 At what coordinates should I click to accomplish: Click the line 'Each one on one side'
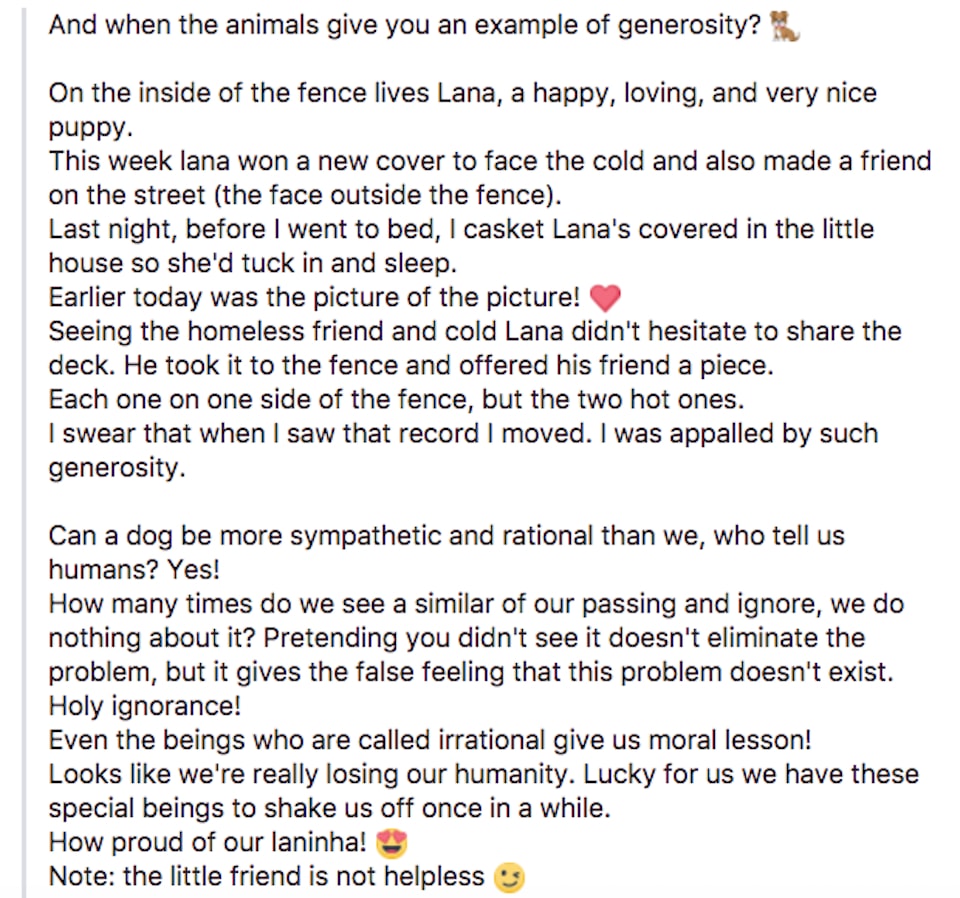396,400
